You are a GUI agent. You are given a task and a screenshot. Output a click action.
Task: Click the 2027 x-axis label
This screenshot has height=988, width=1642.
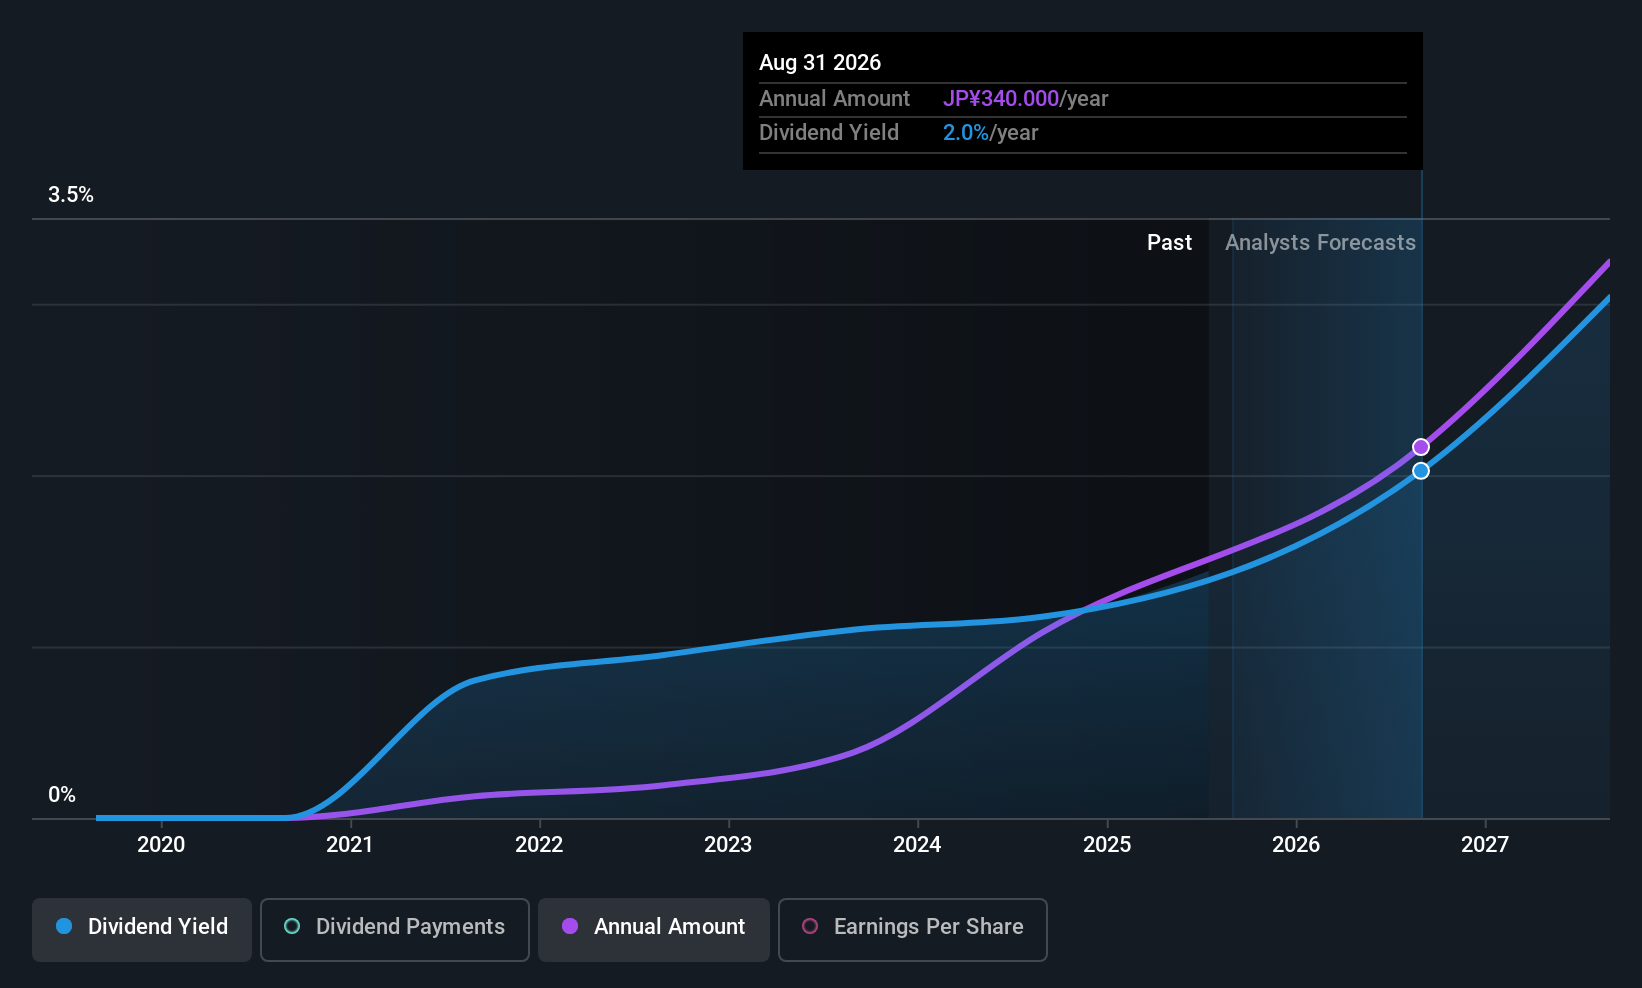click(1485, 845)
